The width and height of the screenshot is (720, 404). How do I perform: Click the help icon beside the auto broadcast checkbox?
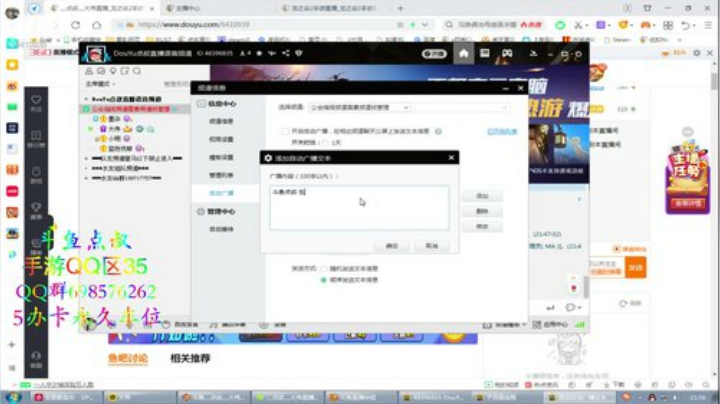click(x=439, y=131)
